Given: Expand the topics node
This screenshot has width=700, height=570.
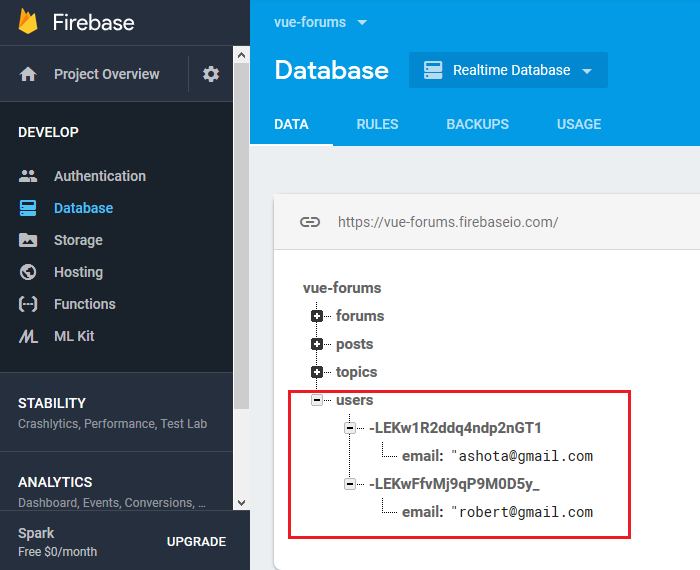Looking at the screenshot, I should tap(317, 372).
